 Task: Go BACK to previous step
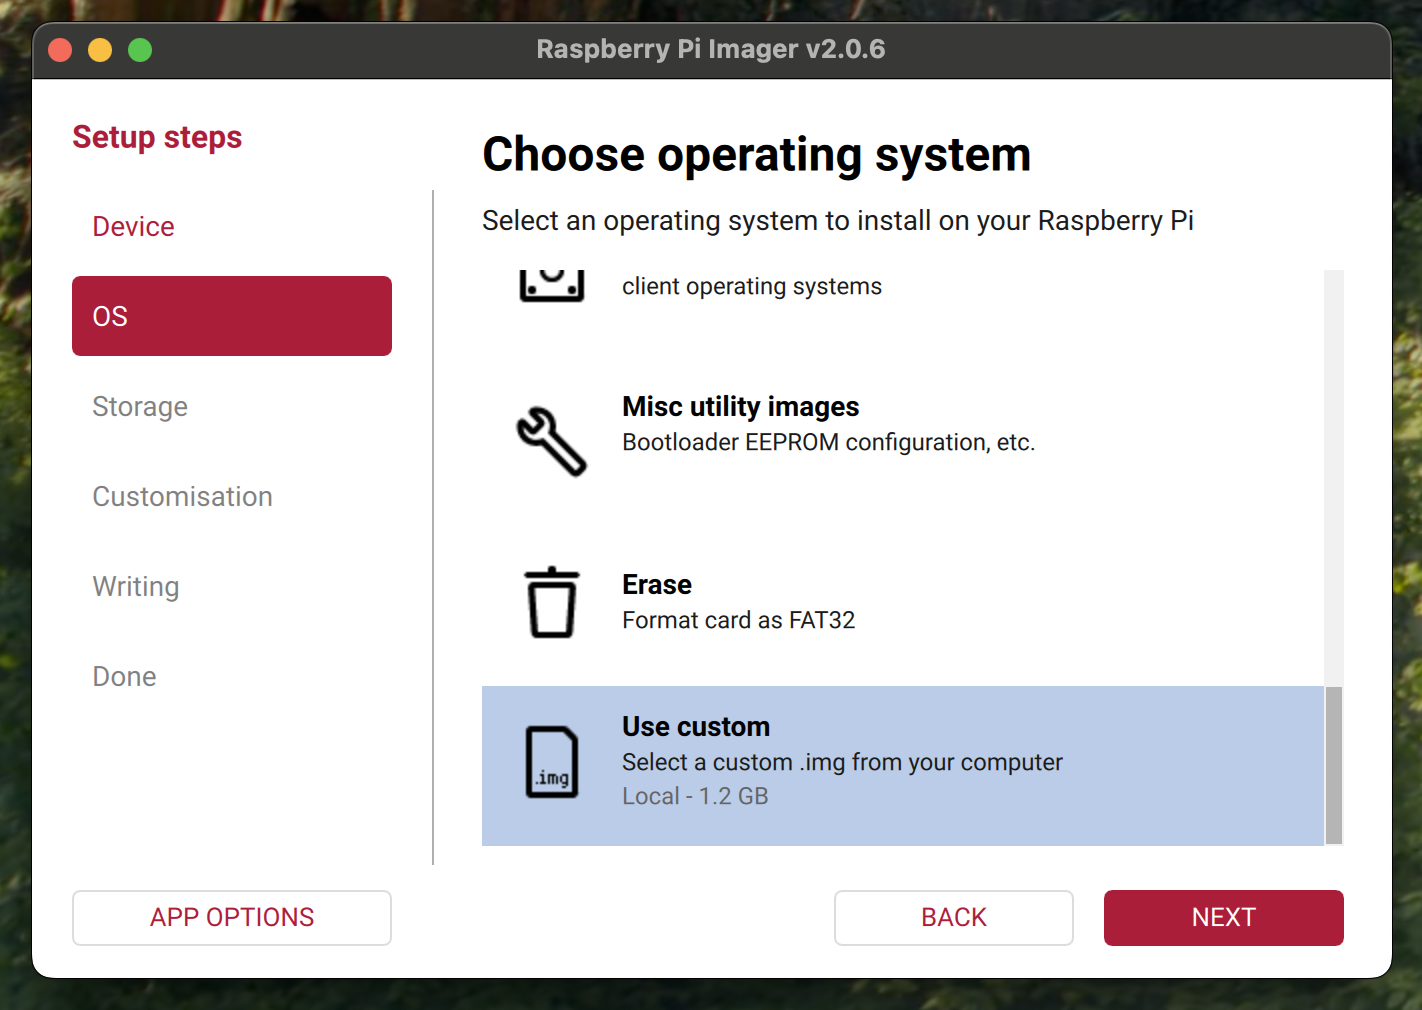click(x=954, y=918)
